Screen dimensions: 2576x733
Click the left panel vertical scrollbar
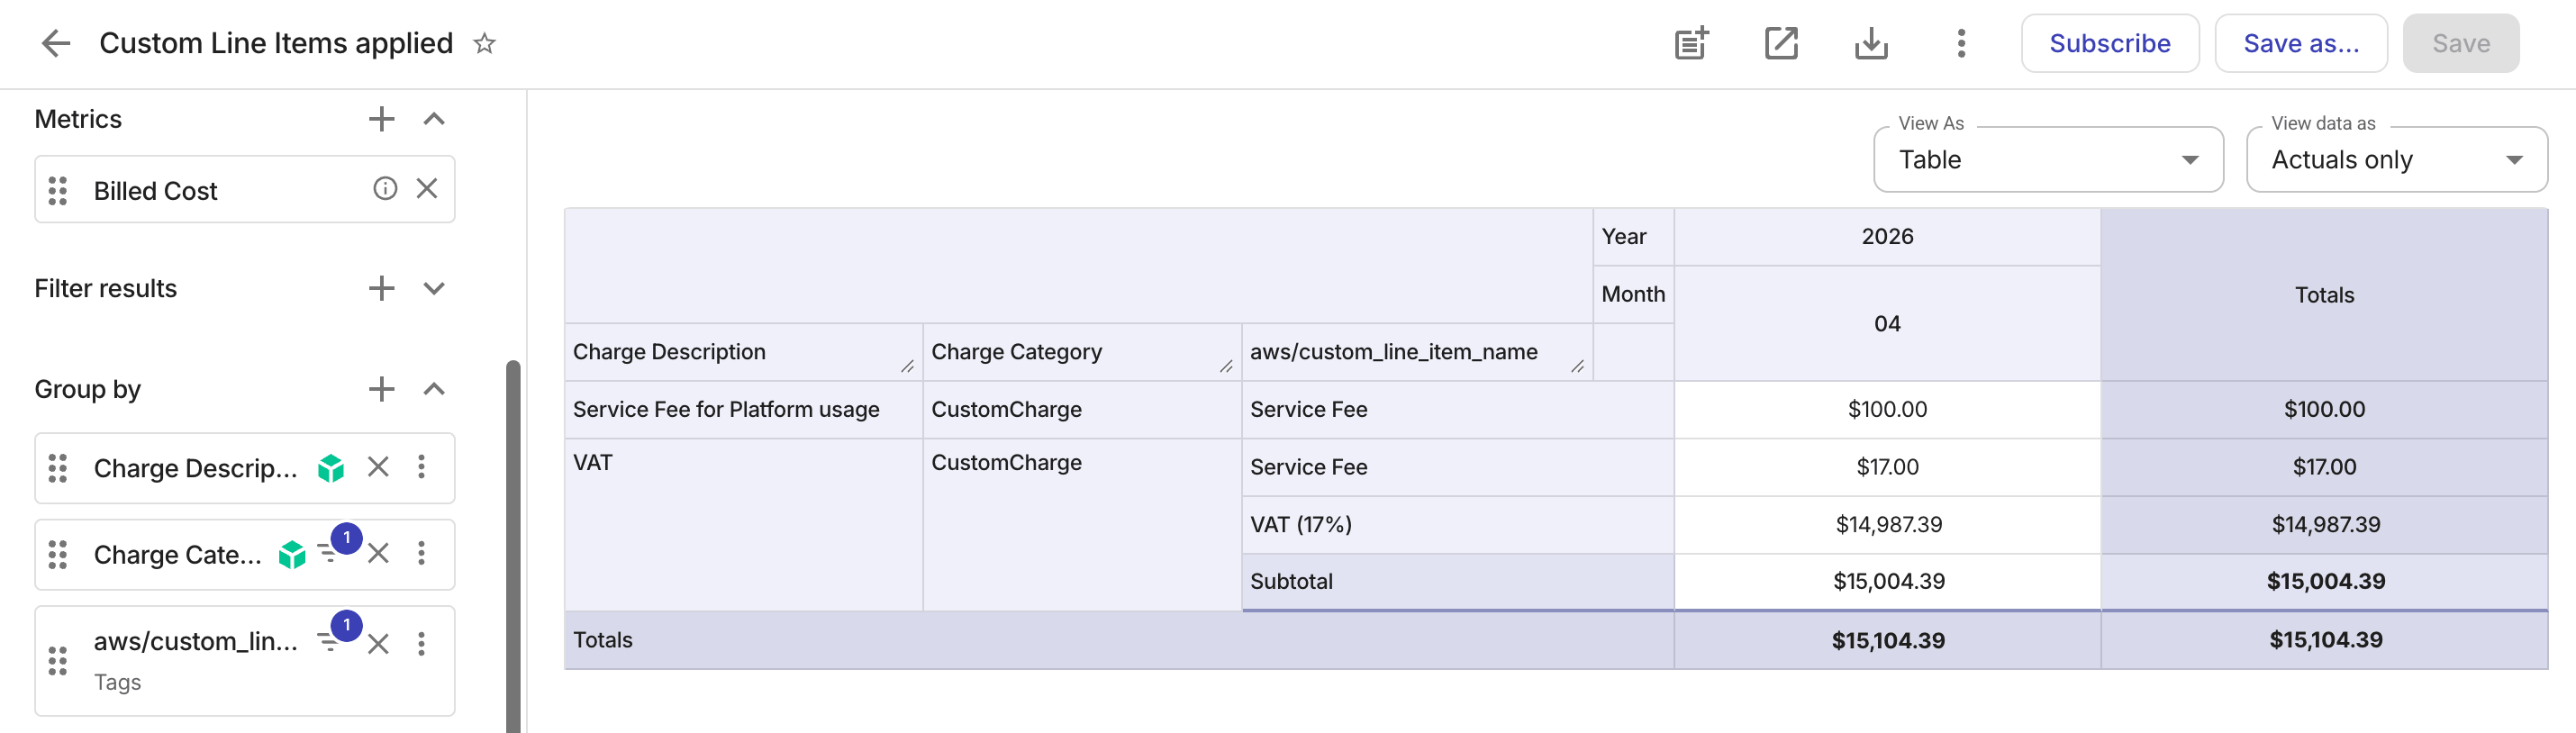(513, 546)
